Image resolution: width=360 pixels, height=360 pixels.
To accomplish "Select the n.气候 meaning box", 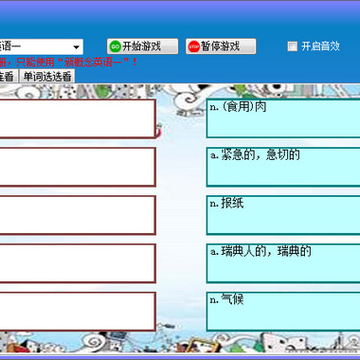I will pyautogui.click(x=283, y=312).
